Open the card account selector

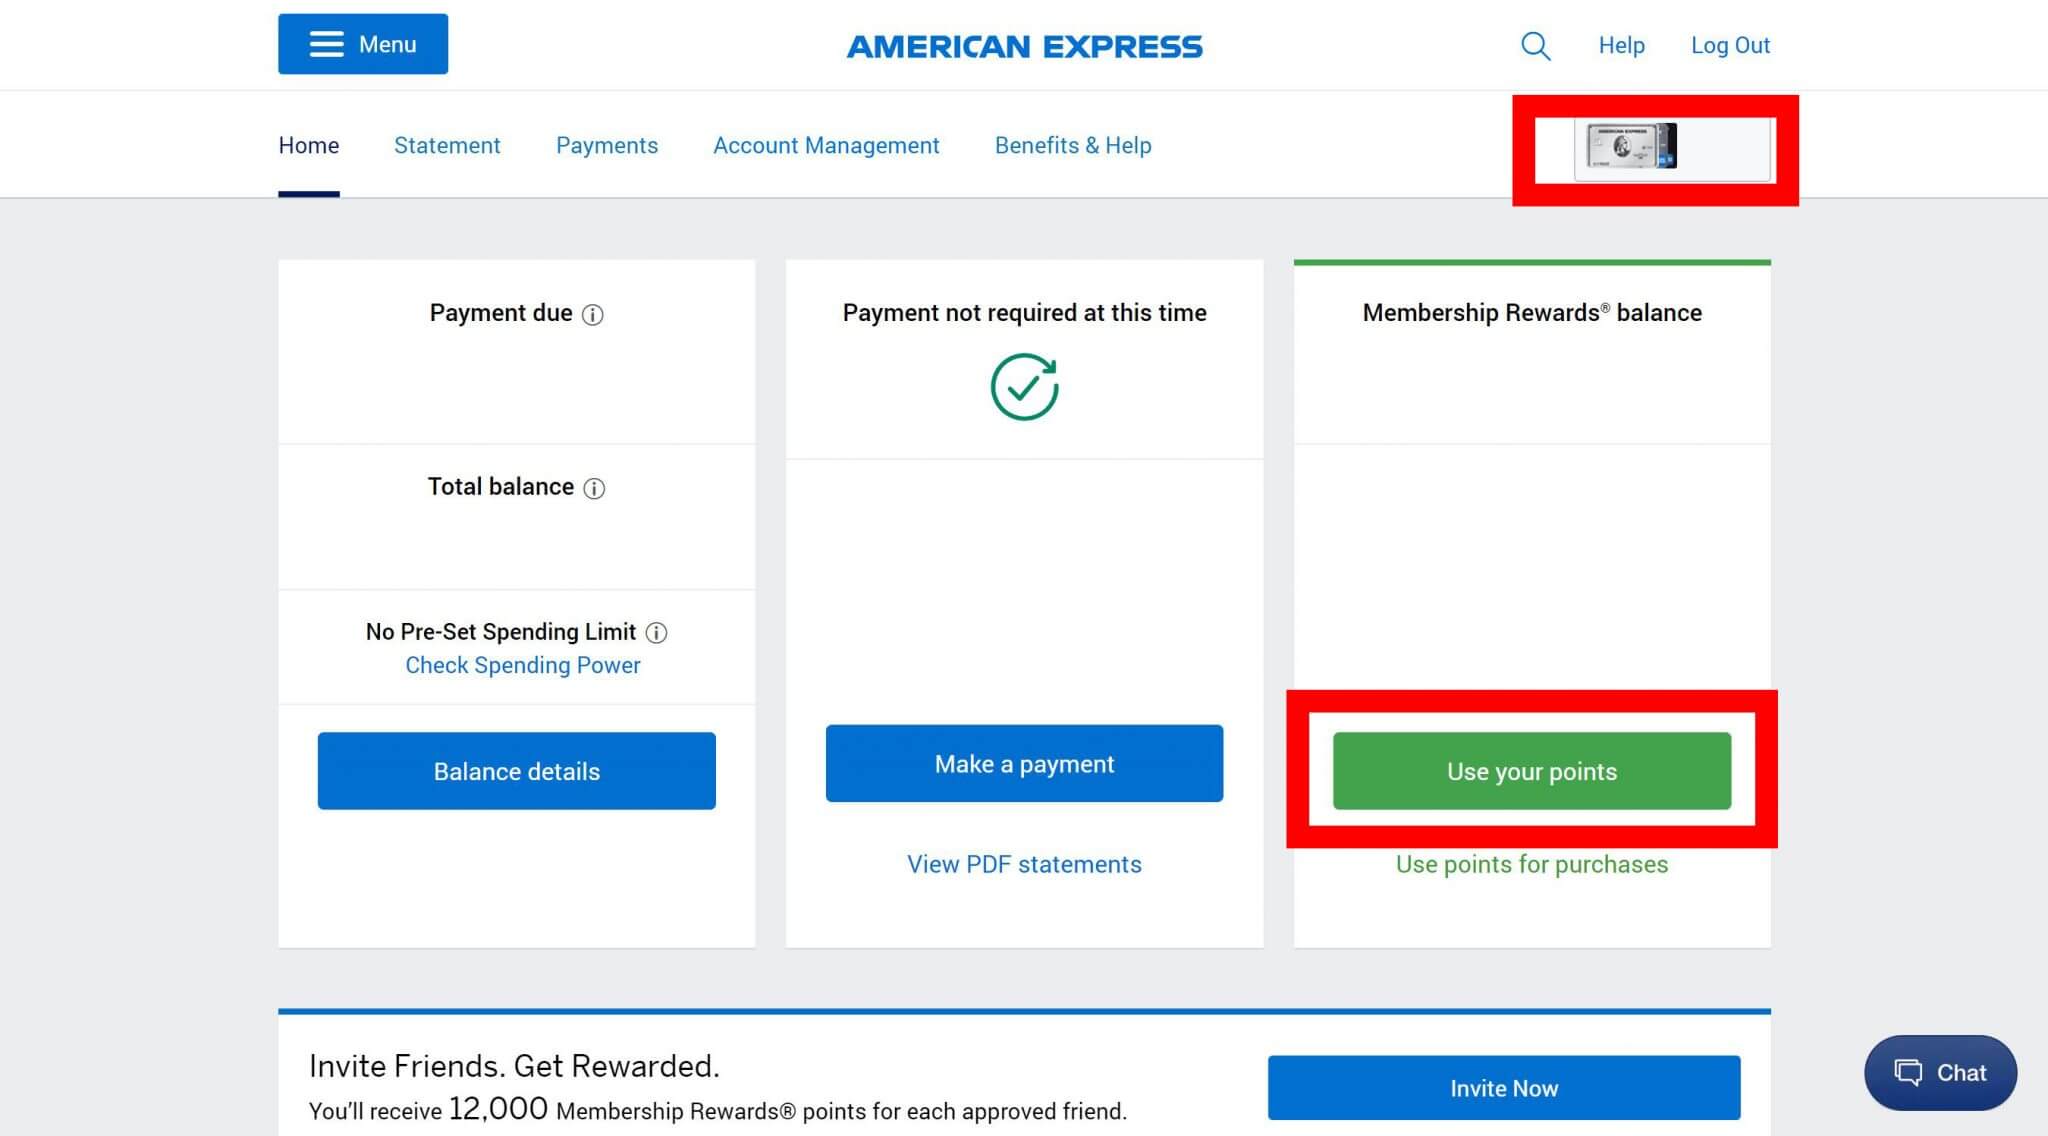pos(1672,149)
